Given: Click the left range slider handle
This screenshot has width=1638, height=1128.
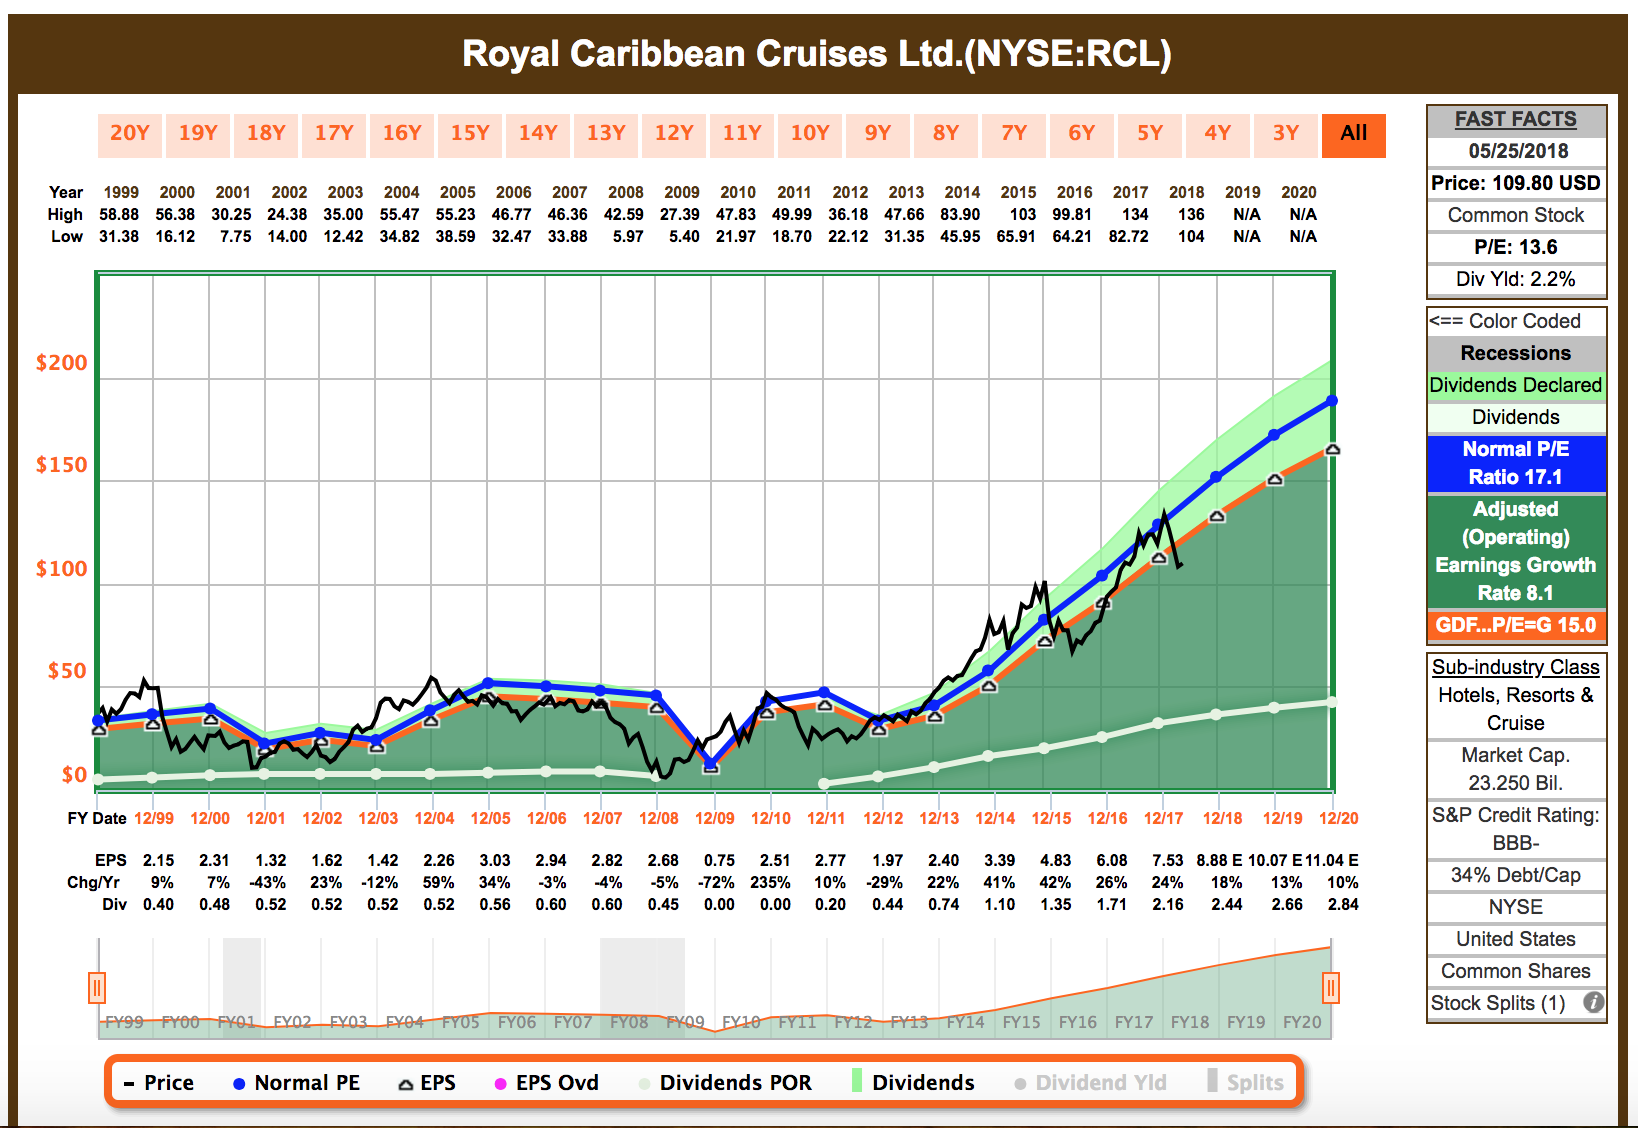Looking at the screenshot, I should [x=97, y=988].
